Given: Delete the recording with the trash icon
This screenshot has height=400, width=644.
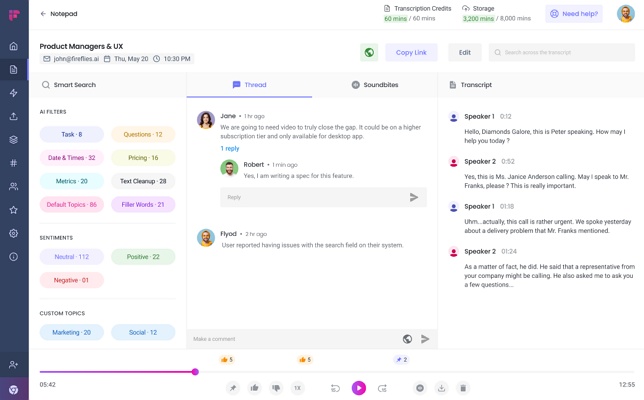Looking at the screenshot, I should click(x=463, y=388).
